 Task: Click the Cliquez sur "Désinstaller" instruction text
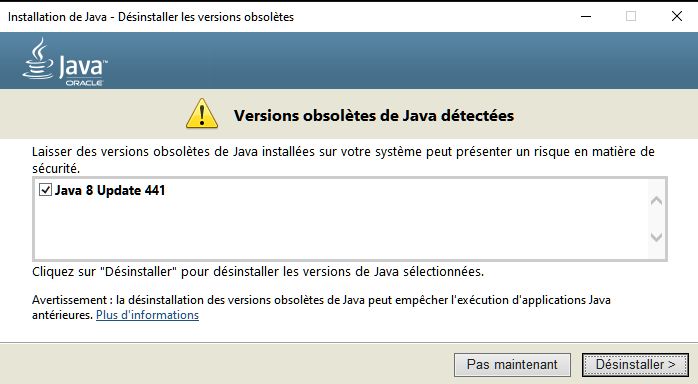click(258, 271)
